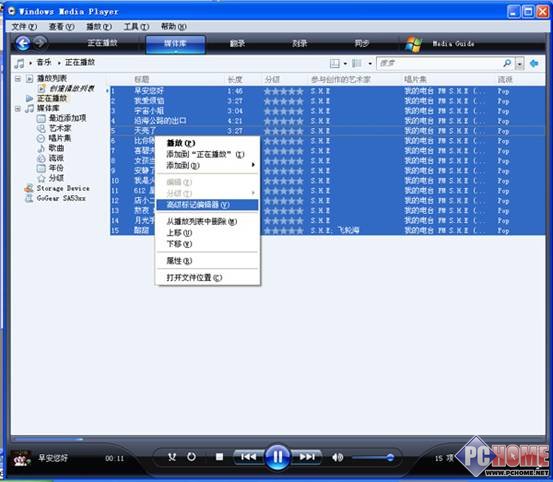Mute the speaker volume icon
Screen dimensions: 553x482
338,457
